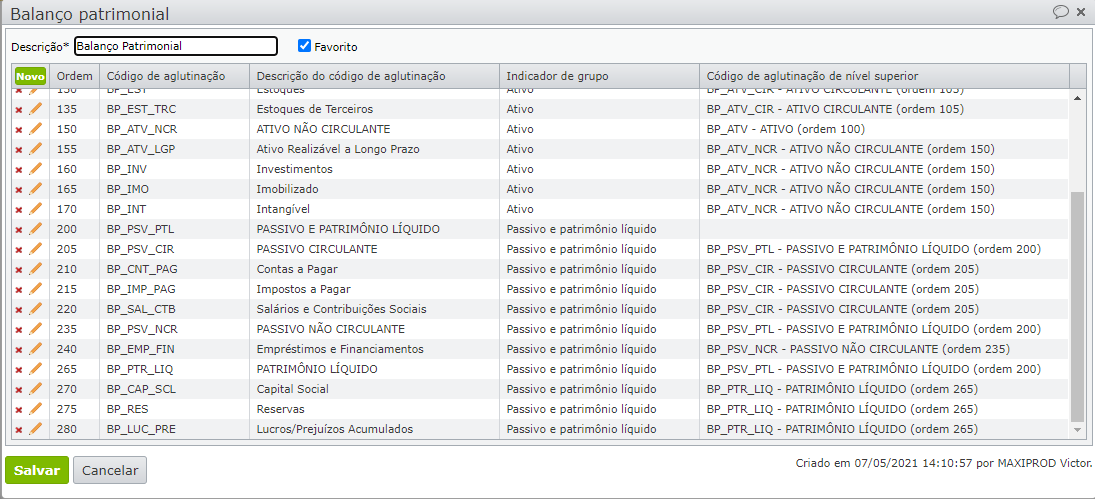Click the BP_PSV_NCR parent cell with ordem 235

coord(884,349)
